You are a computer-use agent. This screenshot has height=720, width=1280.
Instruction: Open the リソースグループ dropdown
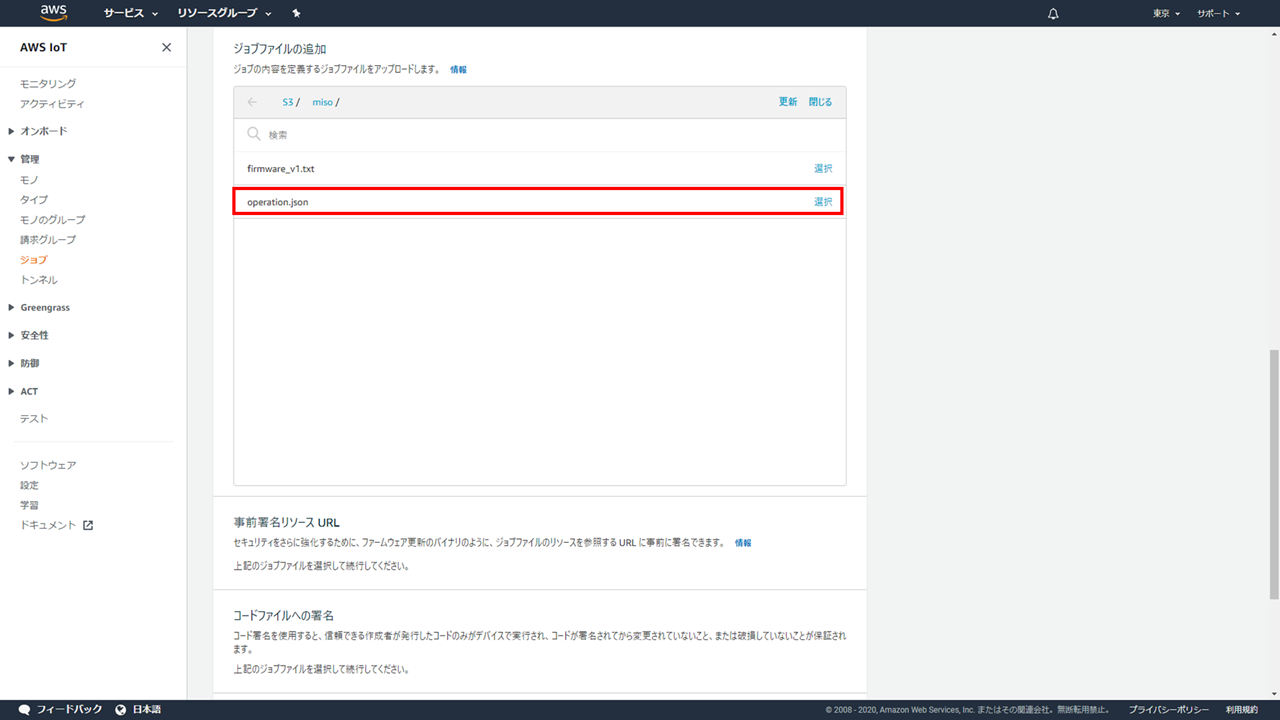(x=224, y=14)
